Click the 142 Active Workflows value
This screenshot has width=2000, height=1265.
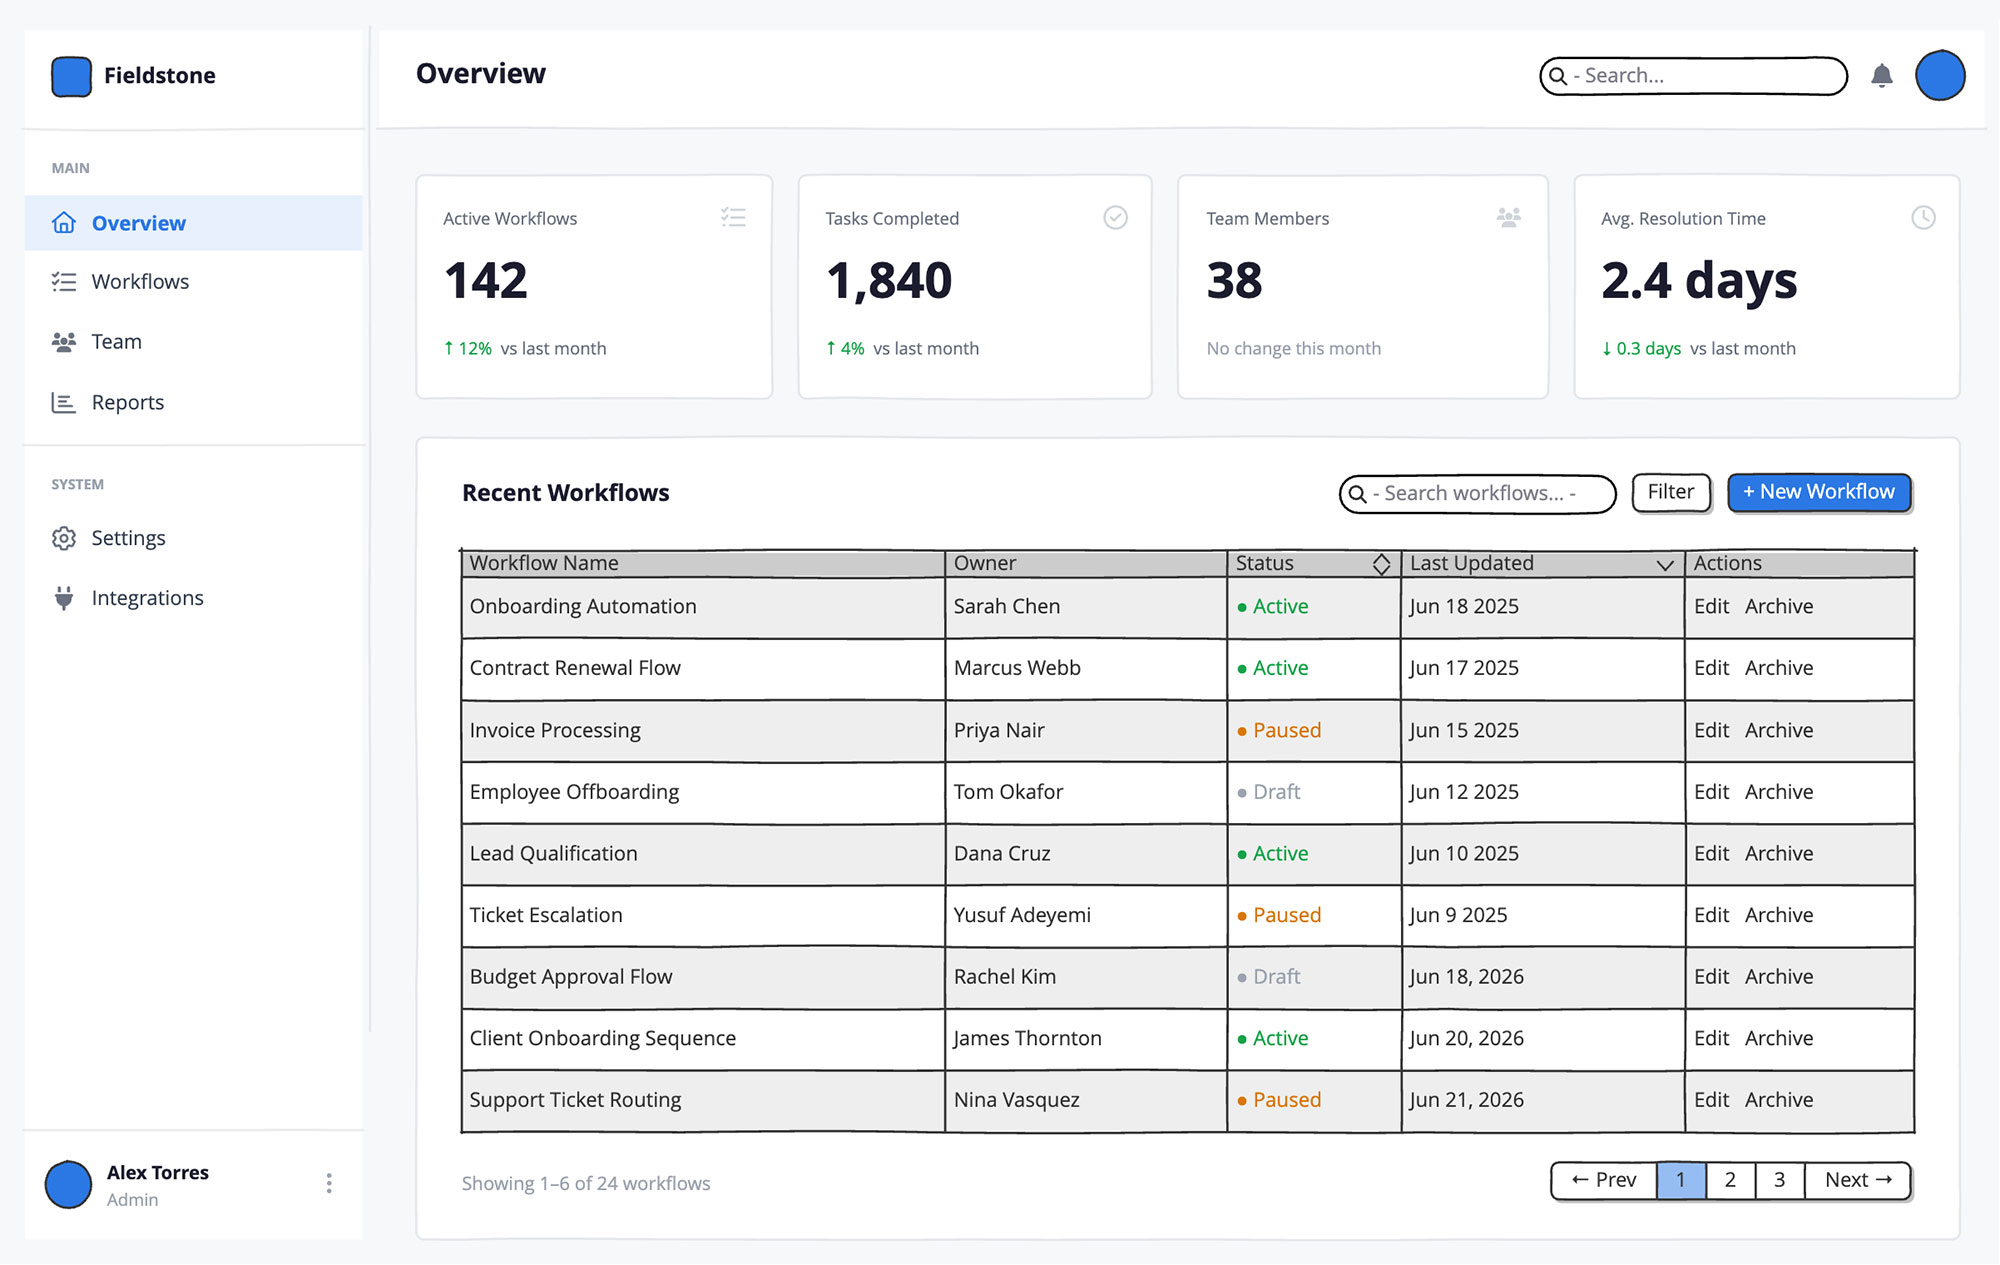point(486,281)
